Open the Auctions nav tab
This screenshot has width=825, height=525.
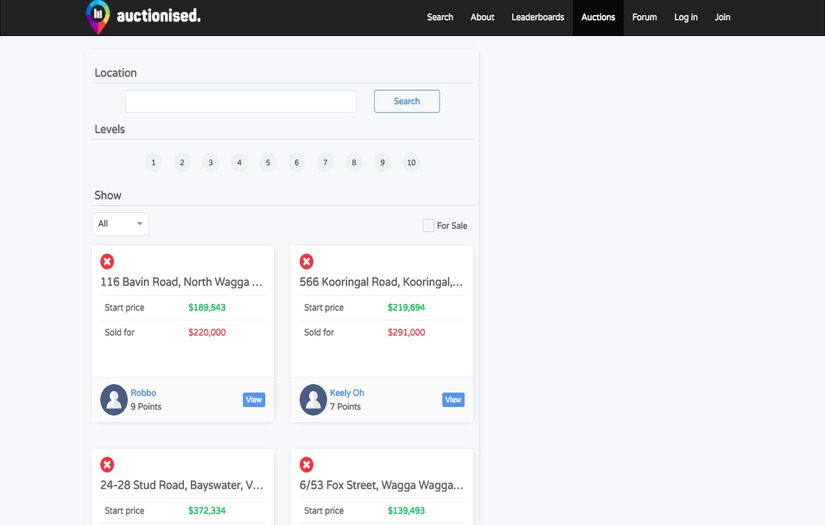(x=598, y=17)
